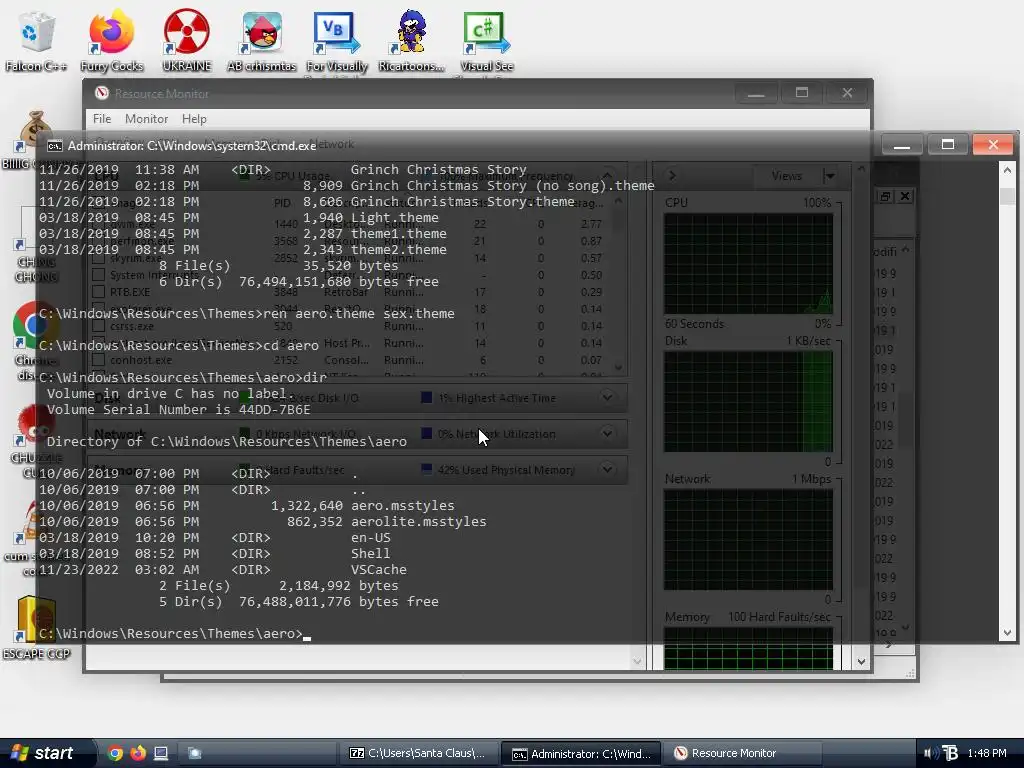Viewport: 1024px width, 768px height.
Task: Open the Monitor menu
Action: pos(146,119)
